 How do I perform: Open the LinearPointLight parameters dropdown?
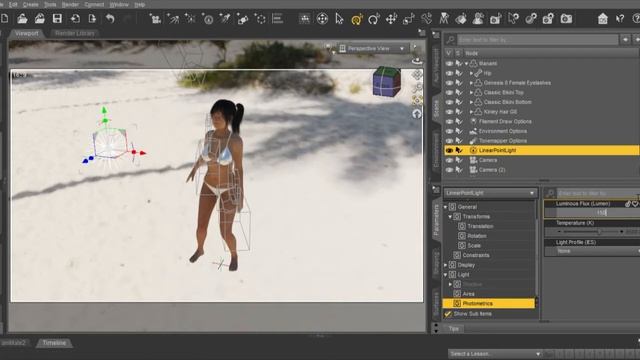click(490, 193)
